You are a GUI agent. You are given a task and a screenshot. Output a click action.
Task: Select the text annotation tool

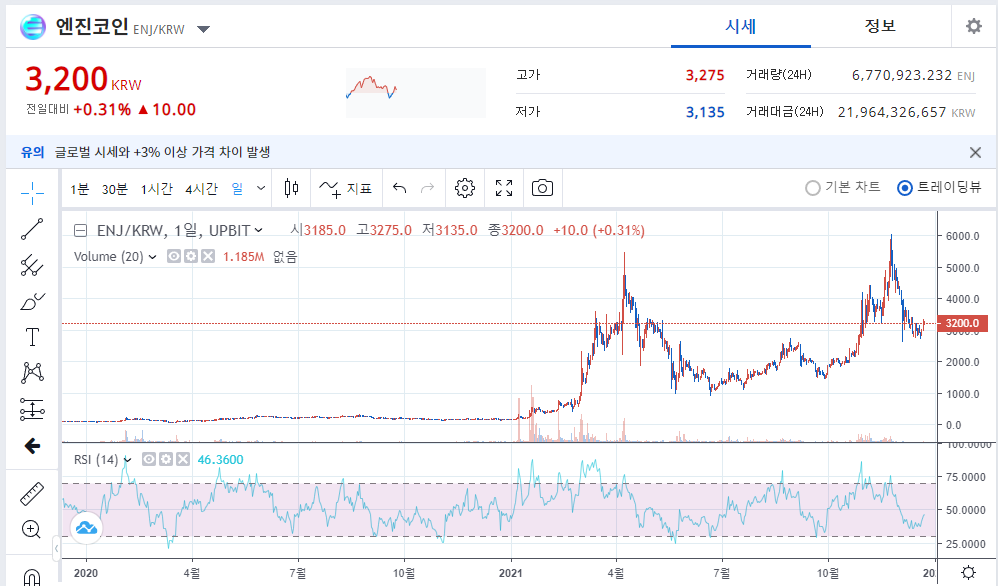tap(32, 337)
